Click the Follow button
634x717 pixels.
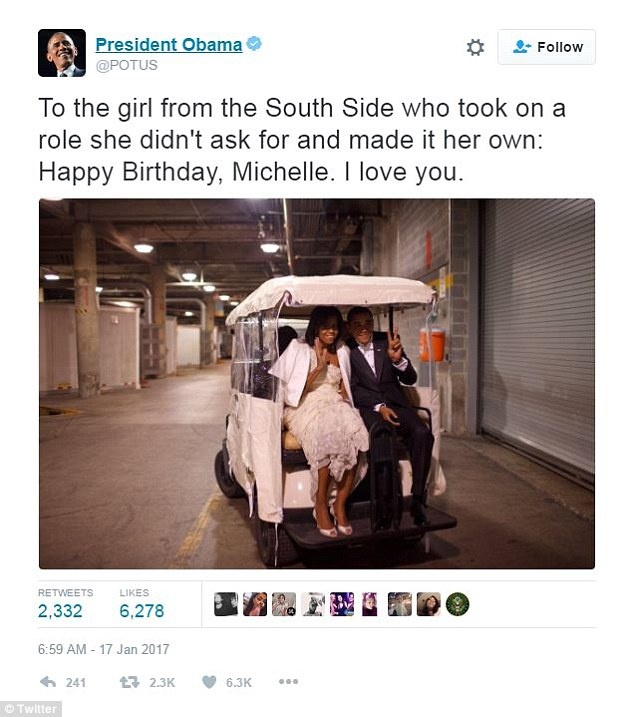[547, 47]
